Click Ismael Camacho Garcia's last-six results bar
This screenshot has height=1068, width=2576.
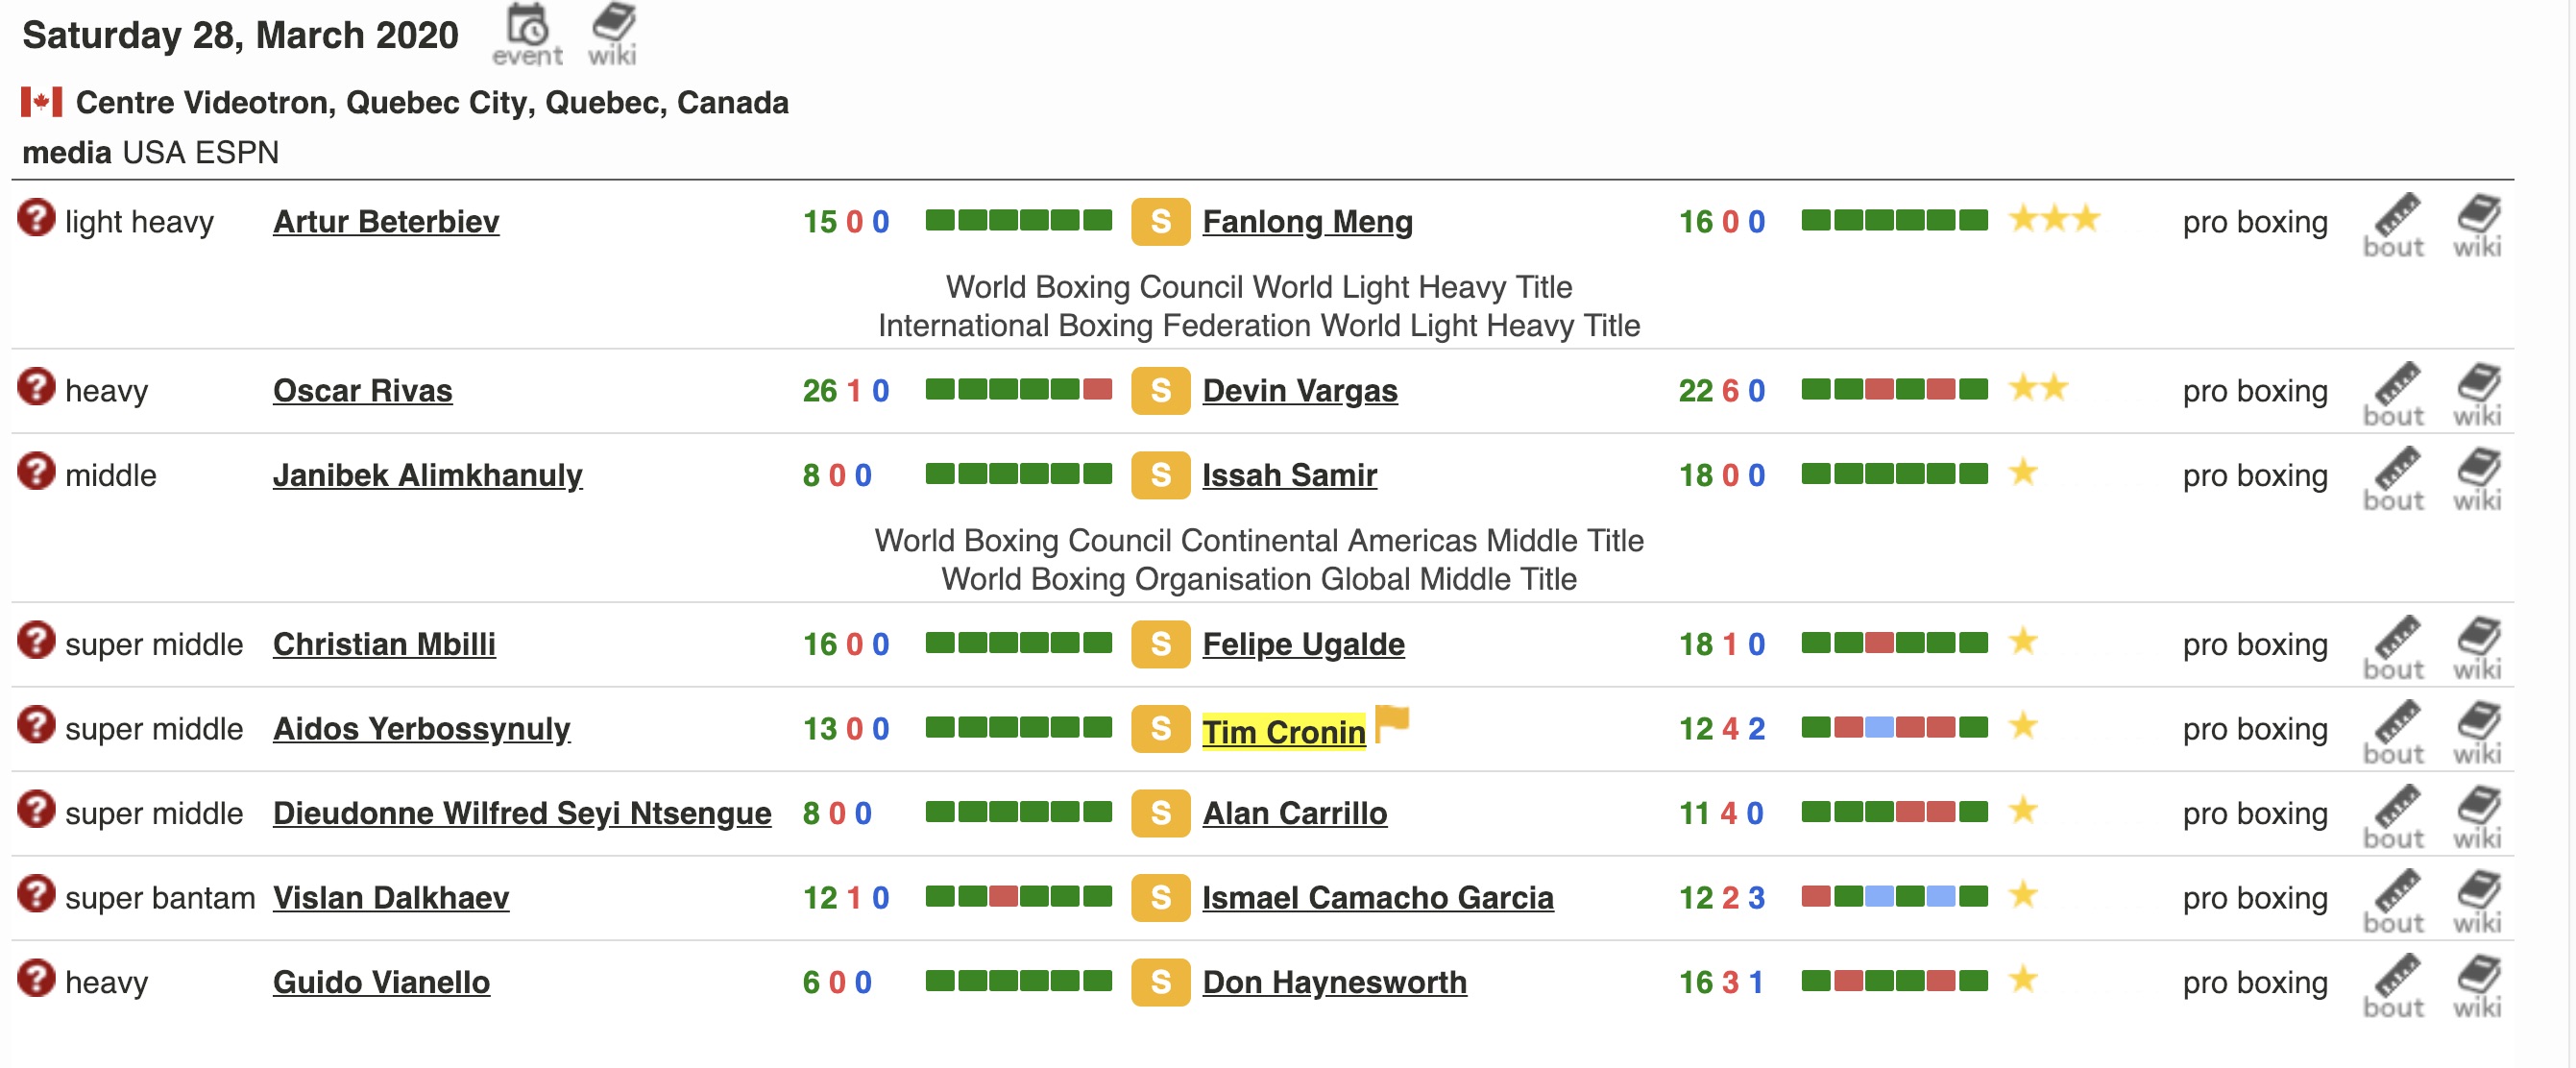click(1894, 896)
